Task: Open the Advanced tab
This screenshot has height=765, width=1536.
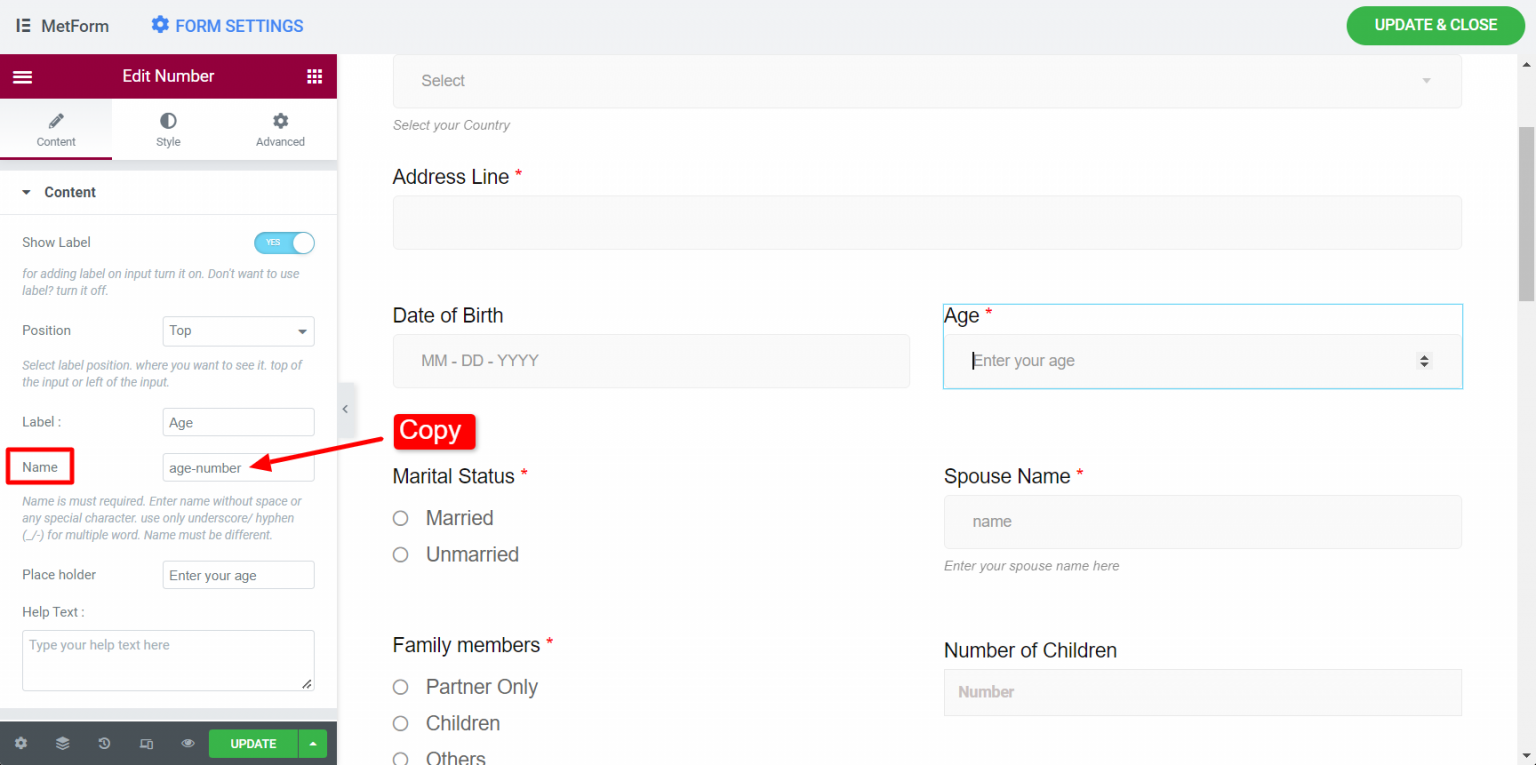Action: tap(279, 129)
